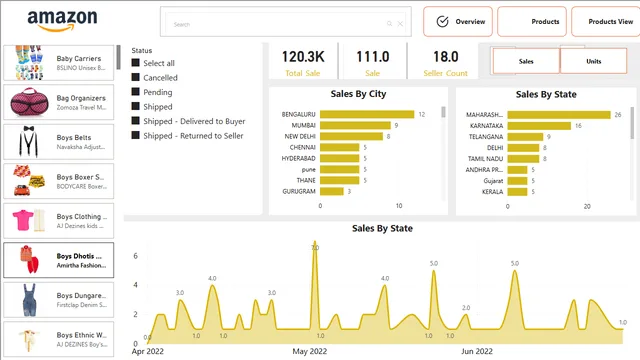Screen dimensions: 640x360
Task: Click the product list scrollbar
Action: [x=118, y=57]
